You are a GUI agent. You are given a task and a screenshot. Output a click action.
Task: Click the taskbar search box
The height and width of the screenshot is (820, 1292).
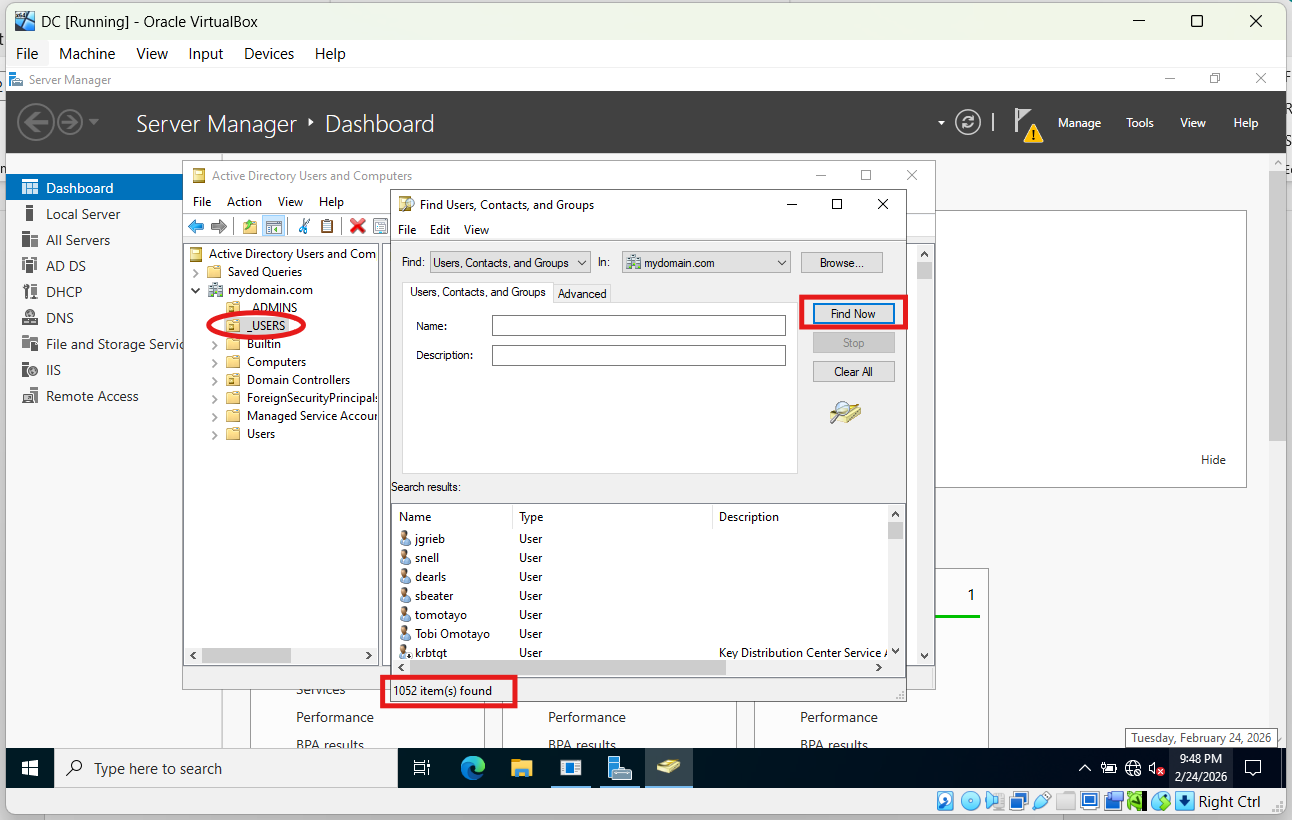[x=228, y=768]
